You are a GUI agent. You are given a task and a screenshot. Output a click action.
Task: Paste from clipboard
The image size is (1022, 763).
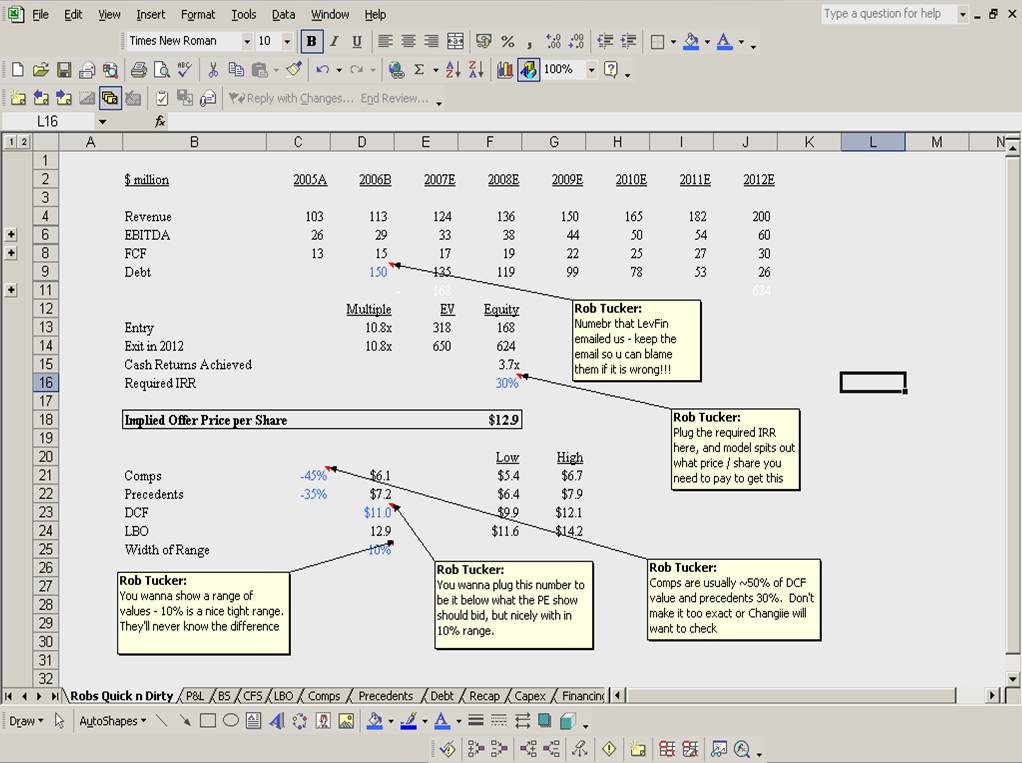[x=259, y=70]
